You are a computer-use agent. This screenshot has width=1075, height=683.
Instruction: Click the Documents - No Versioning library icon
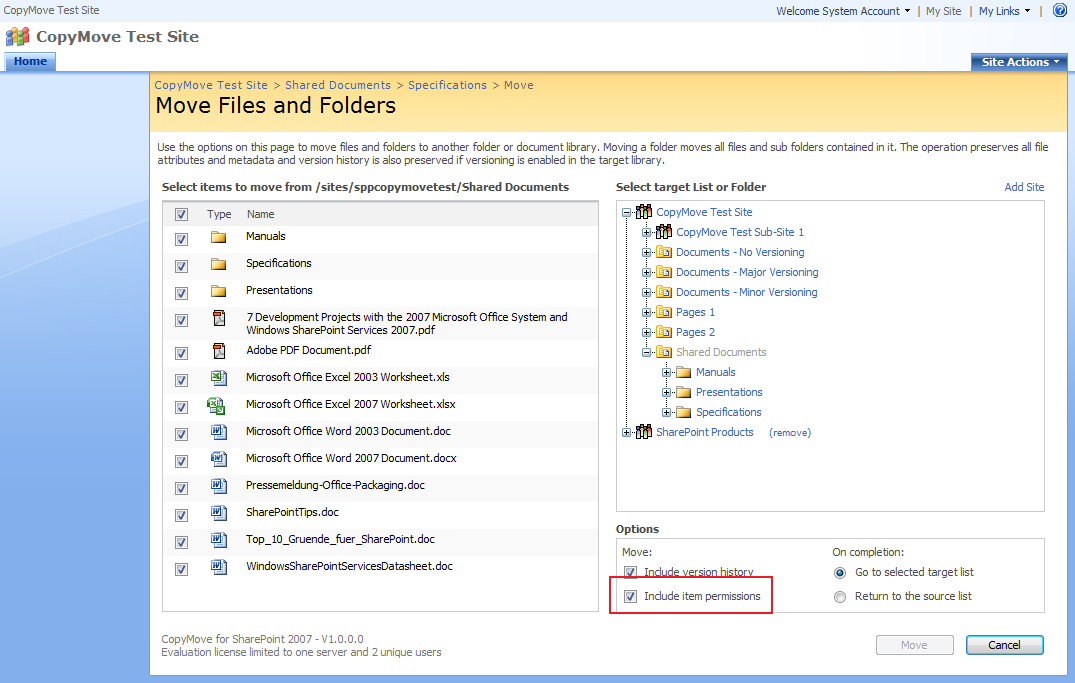pos(664,252)
